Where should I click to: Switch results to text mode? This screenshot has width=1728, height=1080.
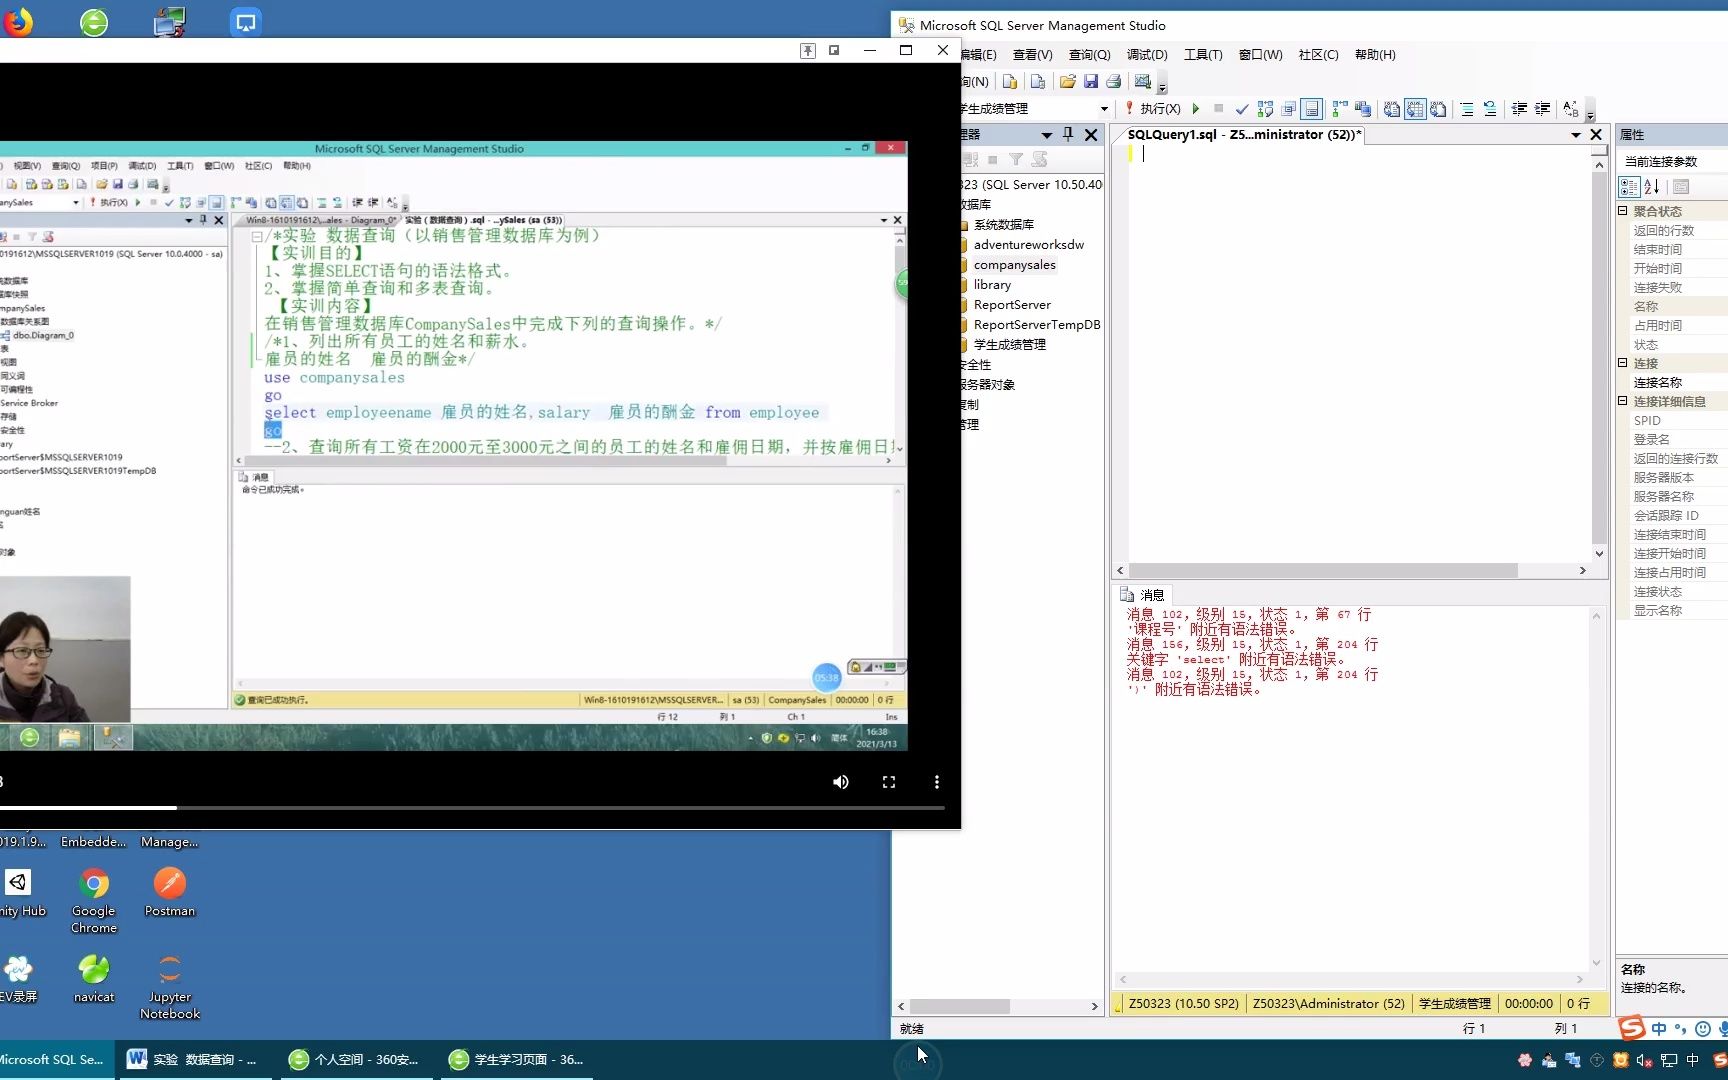[1392, 109]
